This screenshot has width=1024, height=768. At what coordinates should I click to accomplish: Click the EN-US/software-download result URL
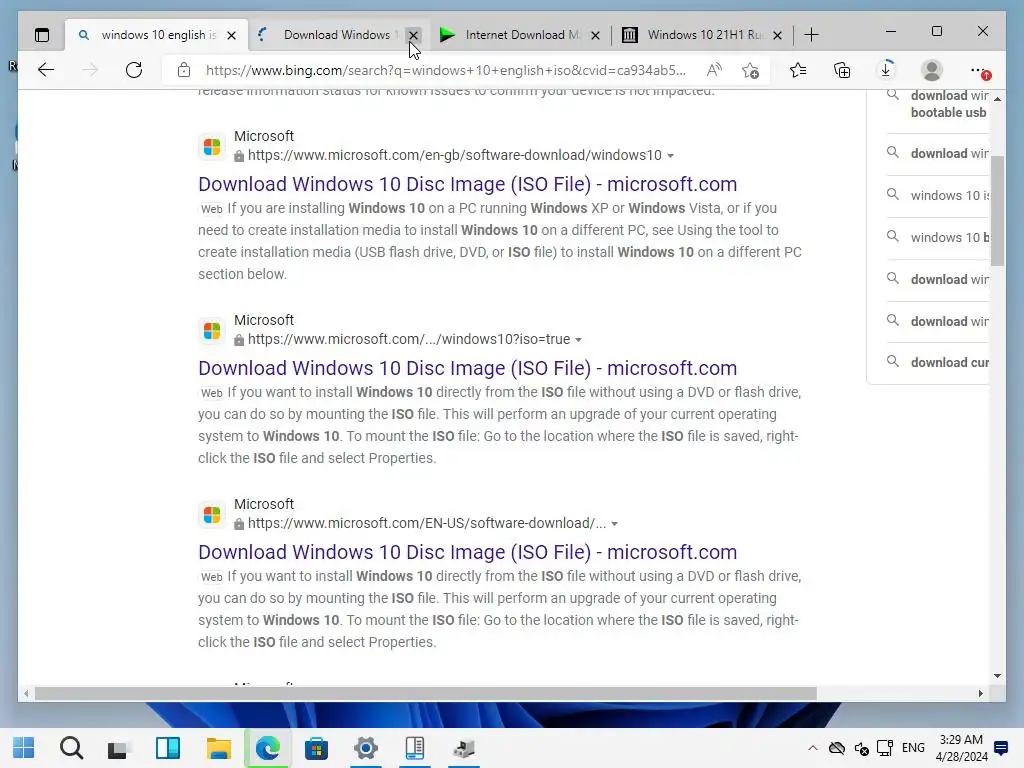click(x=427, y=524)
